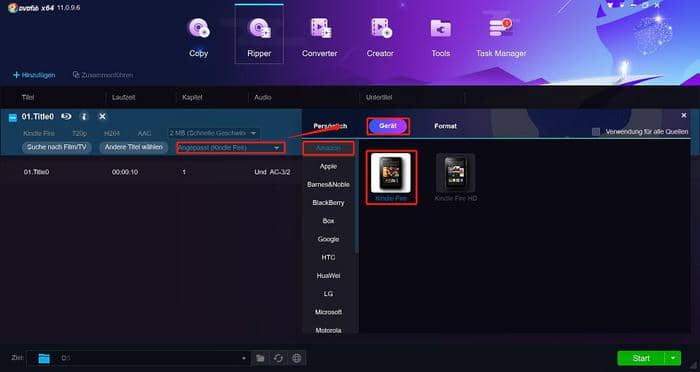Toggle the blue checkbox beside 01.Title0
Image resolution: width=700 pixels, height=372 pixels.
coord(12,118)
